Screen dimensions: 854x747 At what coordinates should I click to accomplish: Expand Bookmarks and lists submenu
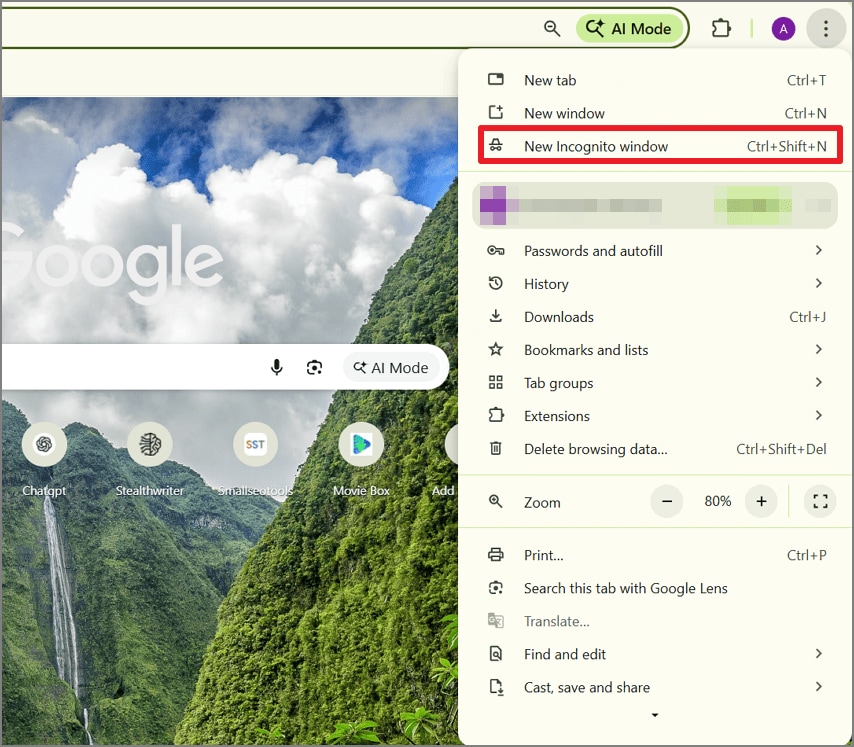coord(656,350)
